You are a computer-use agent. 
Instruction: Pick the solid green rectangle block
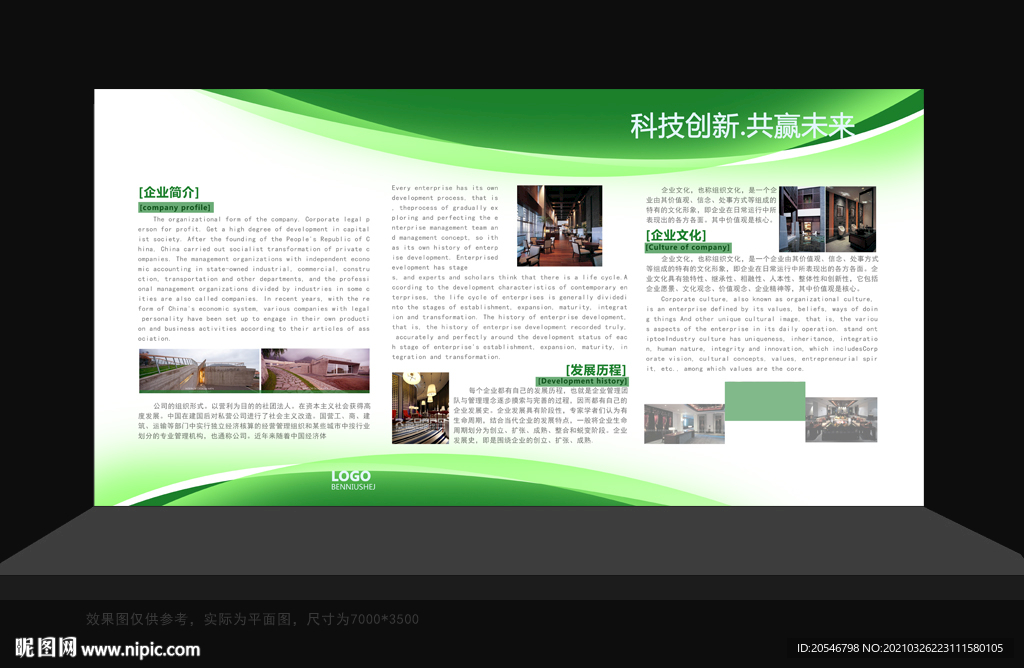[x=764, y=401]
